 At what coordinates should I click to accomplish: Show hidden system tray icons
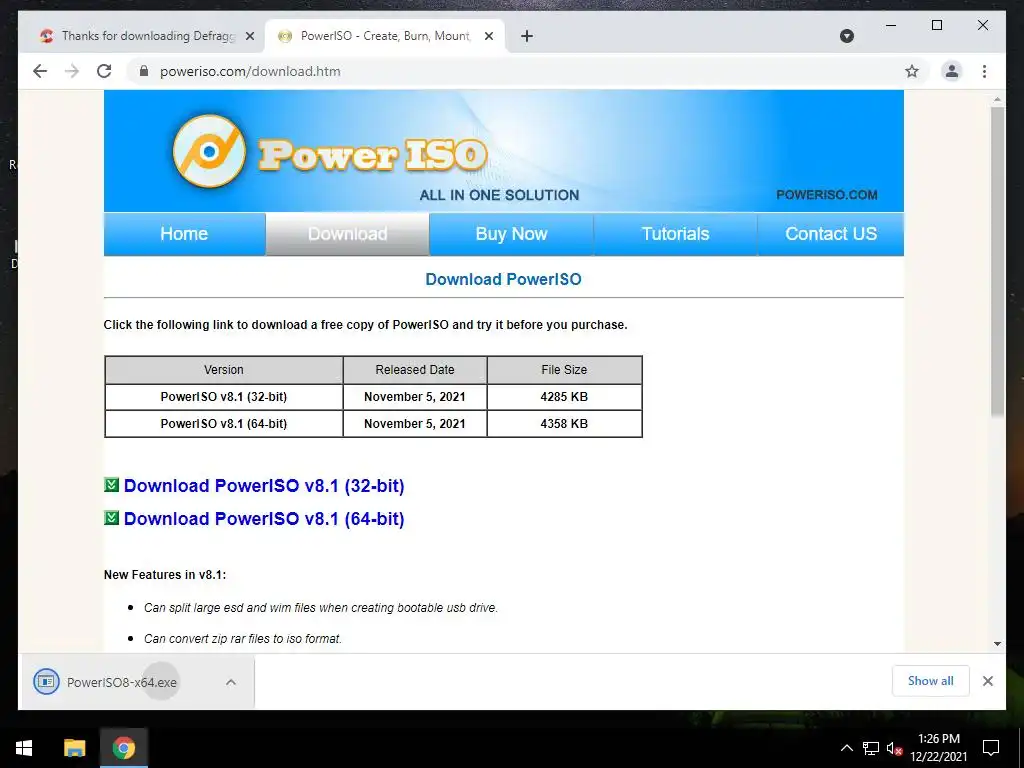tap(846, 748)
